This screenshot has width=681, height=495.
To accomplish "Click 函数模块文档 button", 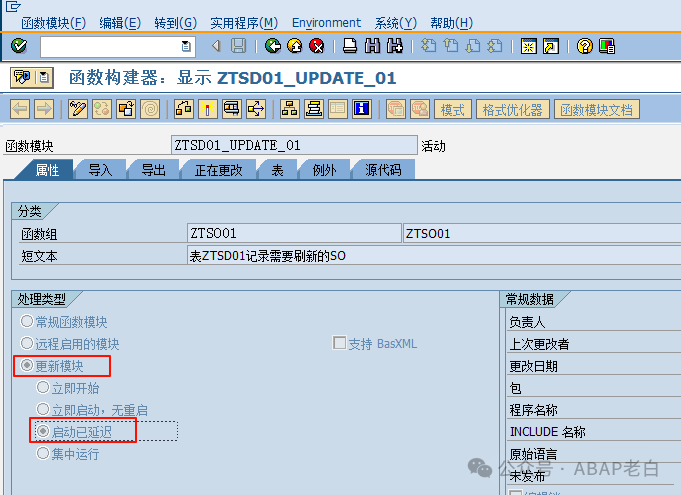I will 596,109.
